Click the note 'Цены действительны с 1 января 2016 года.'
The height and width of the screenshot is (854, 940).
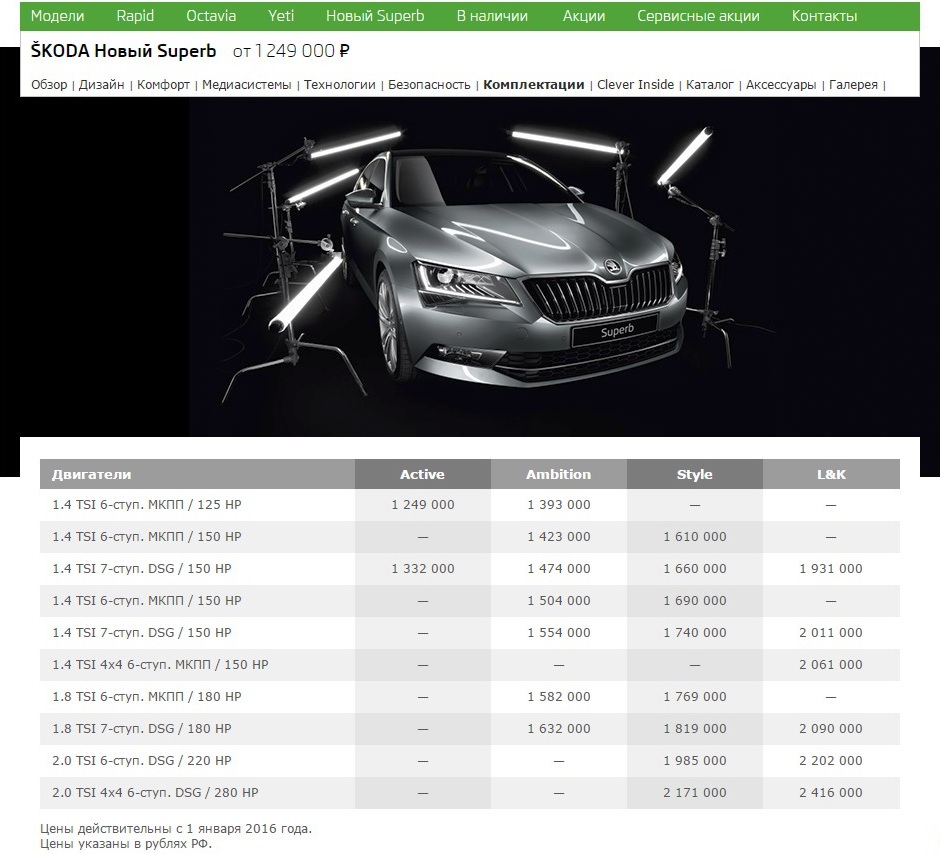click(x=176, y=829)
